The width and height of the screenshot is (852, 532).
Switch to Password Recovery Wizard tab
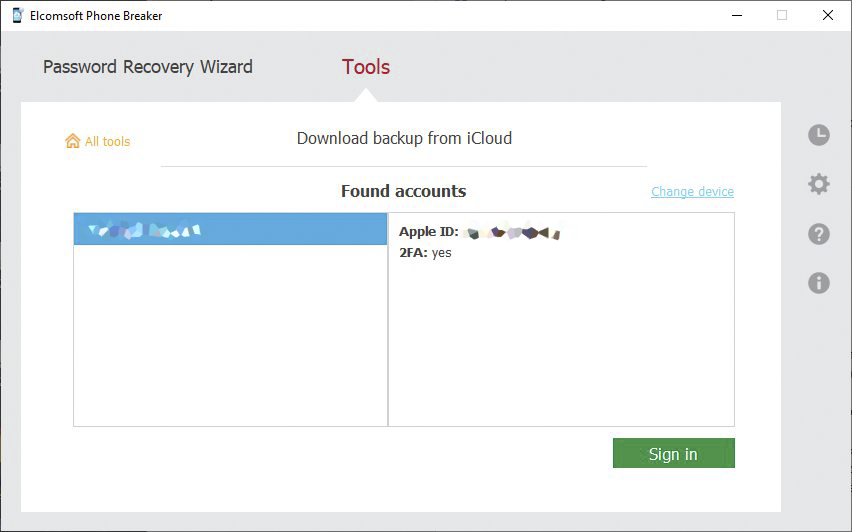[x=148, y=67]
